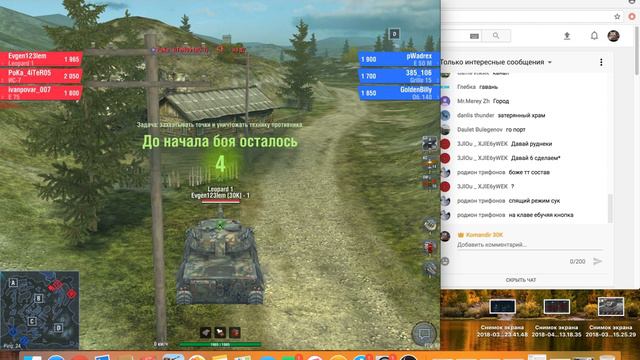Activate the red fire extinguisher consumable
This screenshot has width=640, height=360.
[x=430, y=247]
